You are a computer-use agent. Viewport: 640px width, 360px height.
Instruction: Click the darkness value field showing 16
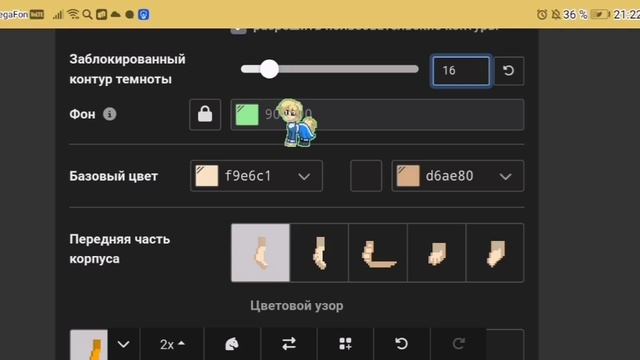(x=461, y=71)
